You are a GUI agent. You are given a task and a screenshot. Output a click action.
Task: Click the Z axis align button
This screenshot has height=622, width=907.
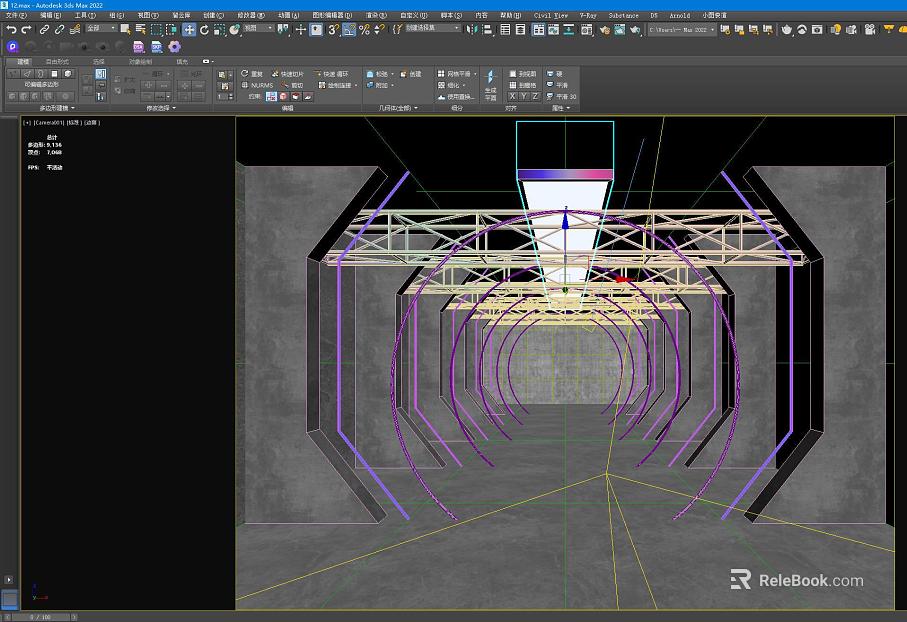(534, 97)
